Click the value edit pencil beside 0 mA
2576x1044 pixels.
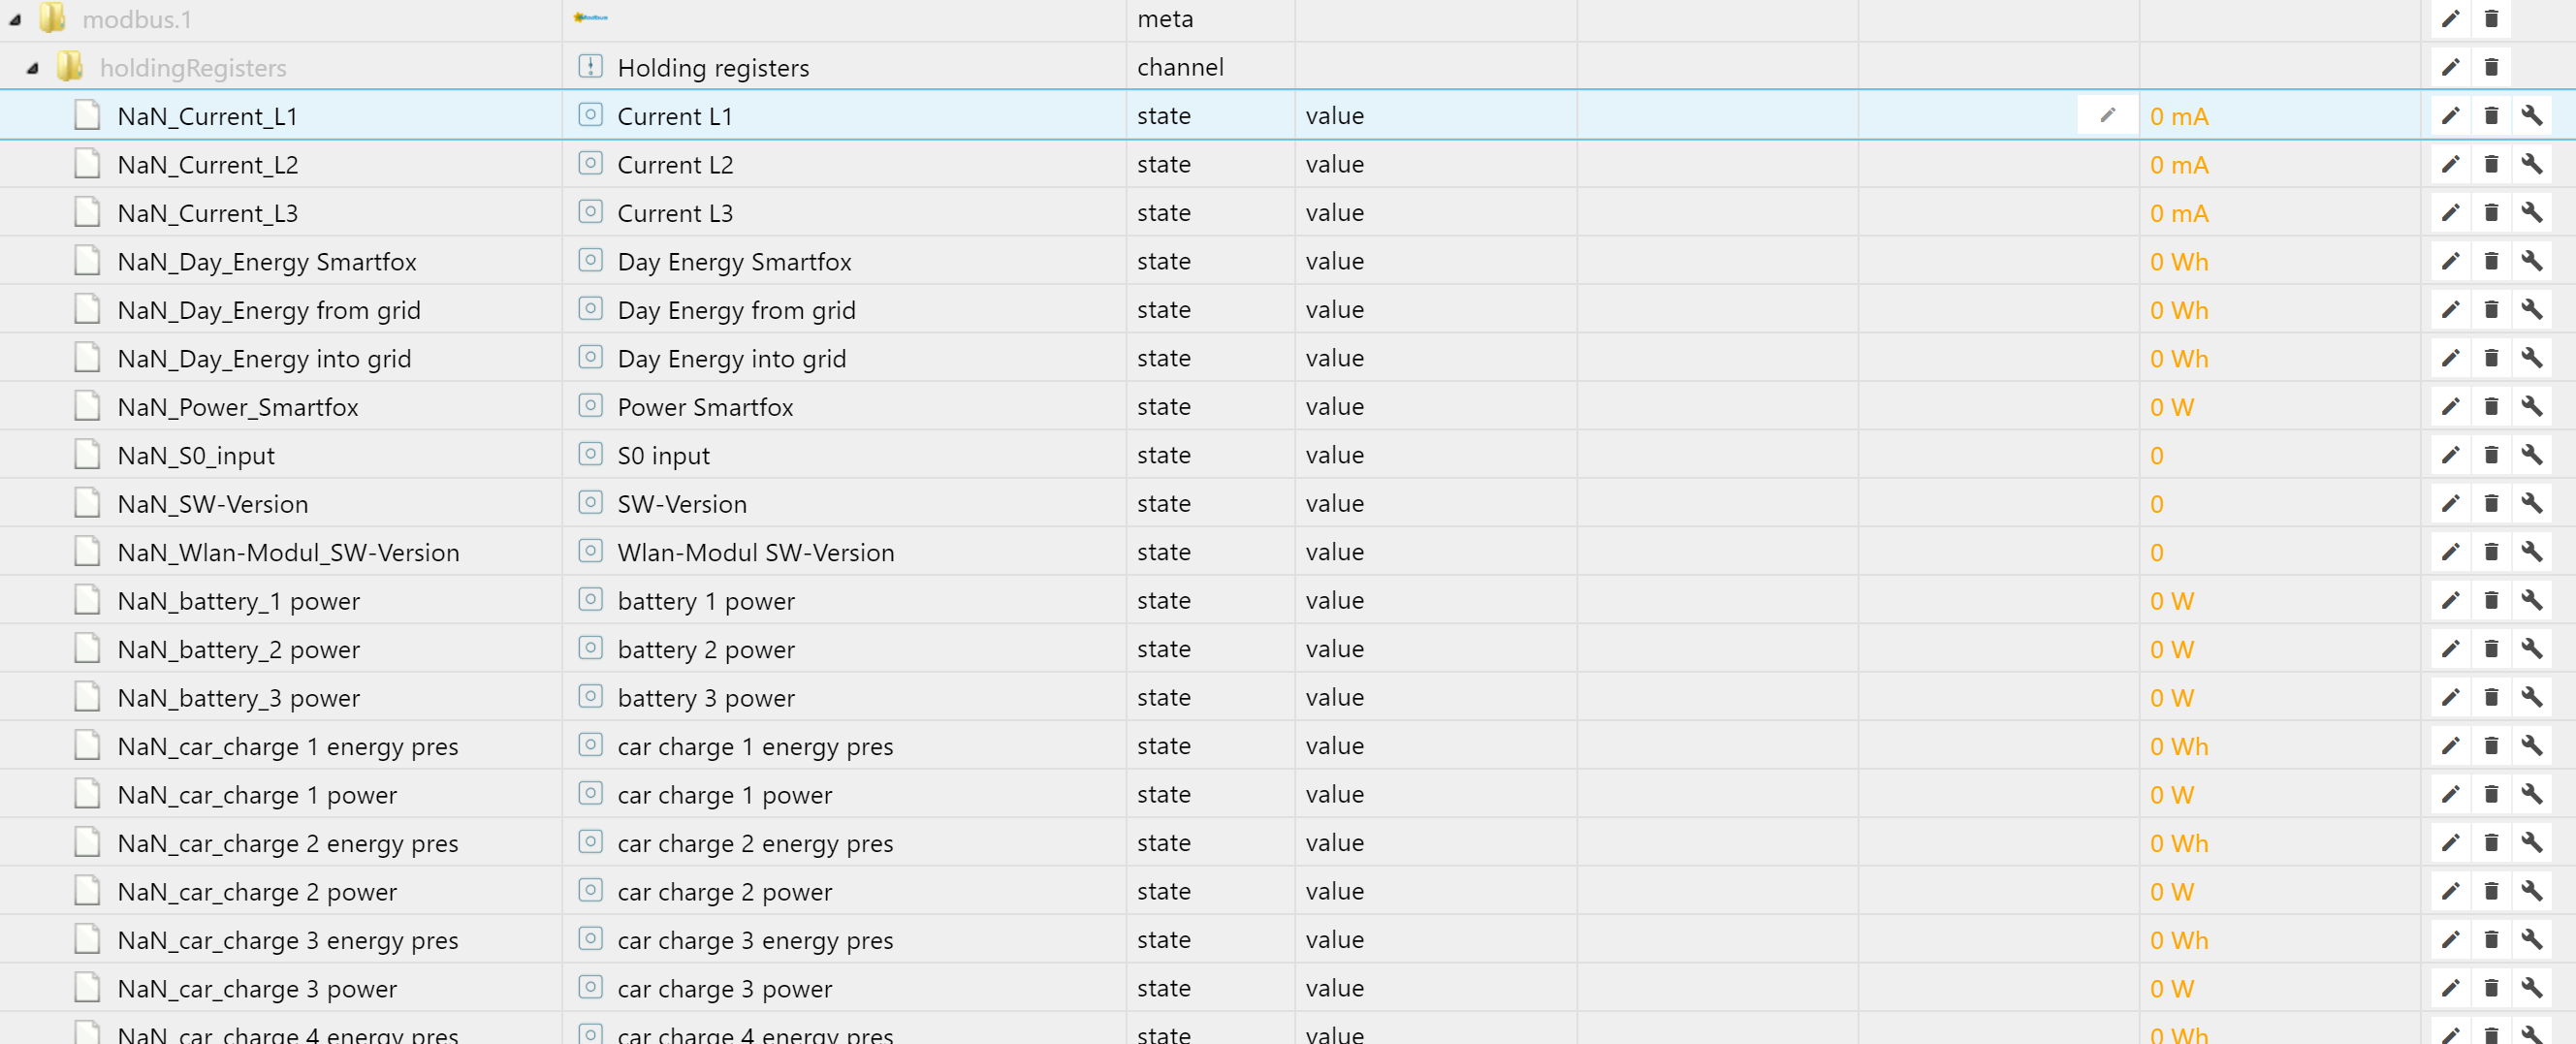(2107, 116)
